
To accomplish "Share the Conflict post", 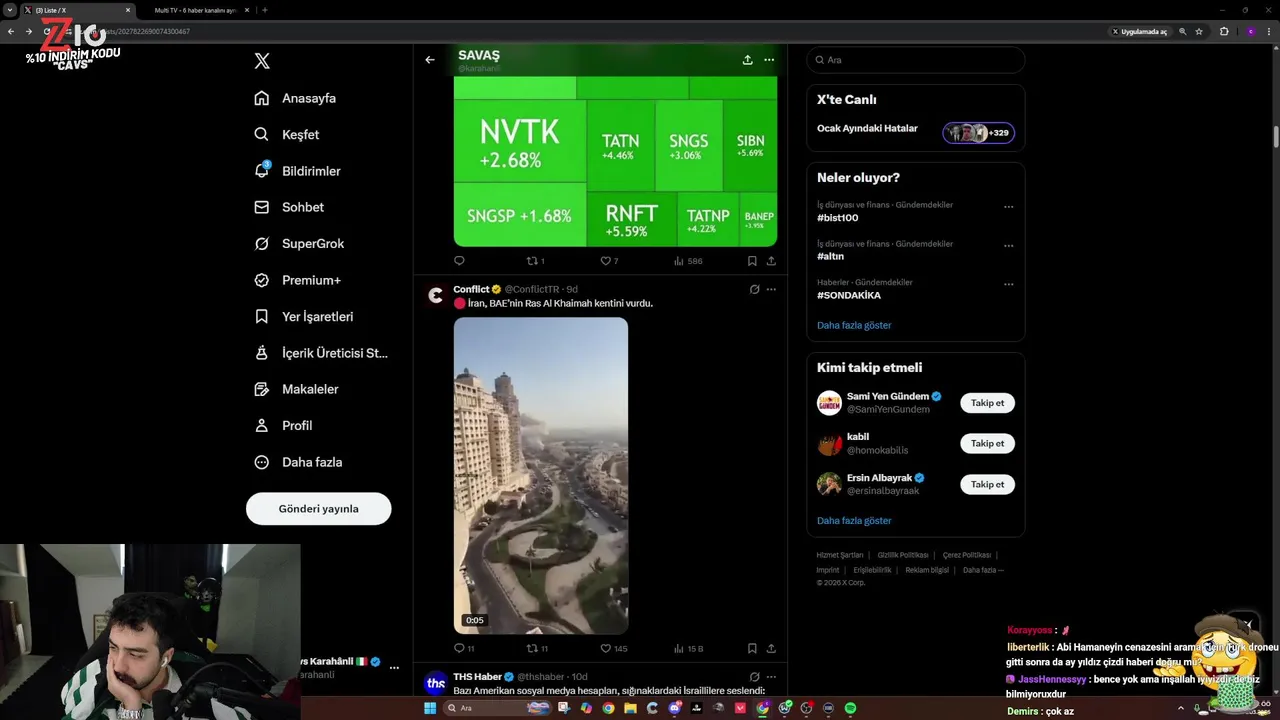I will point(771,648).
